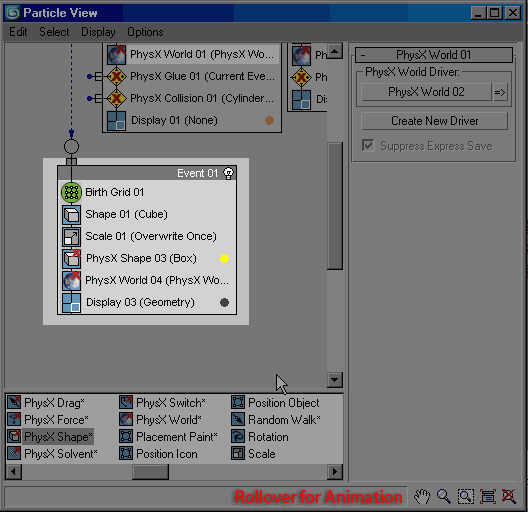The height and width of the screenshot is (512, 528).
Task: Click the PhysX World 04 globe icon
Action: click(x=71, y=281)
